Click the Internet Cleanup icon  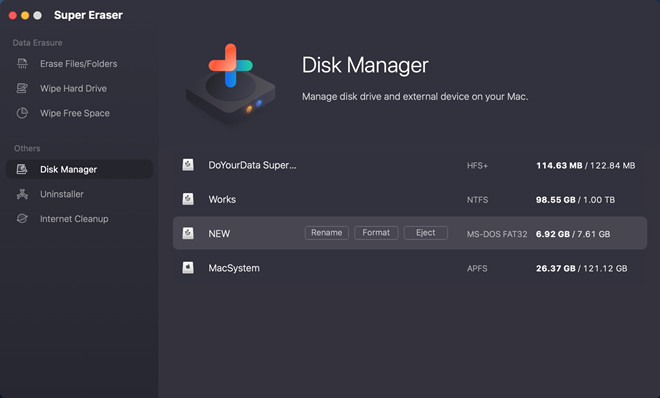22,219
